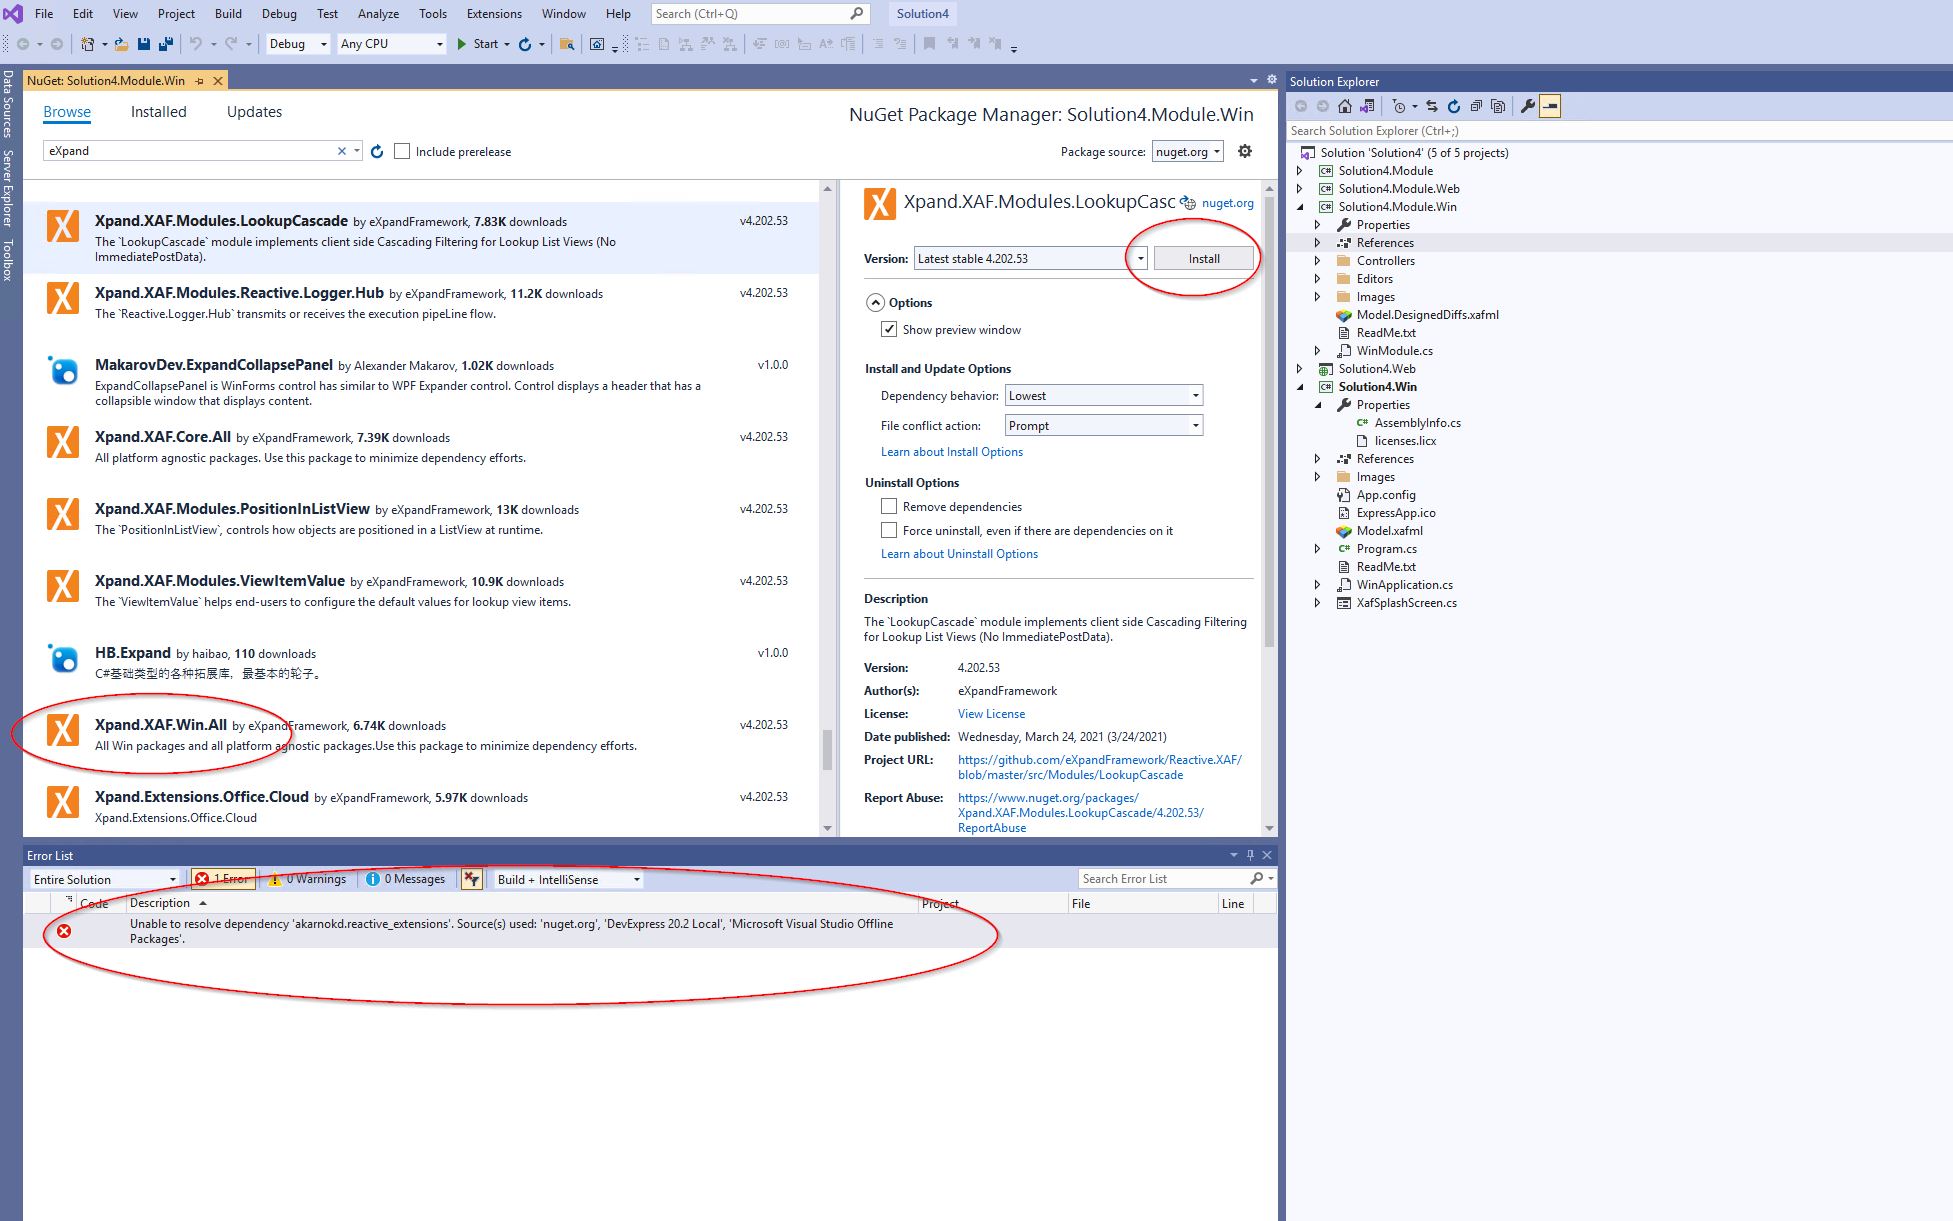Open the Extensions menu
This screenshot has width=1953, height=1221.
494,14
